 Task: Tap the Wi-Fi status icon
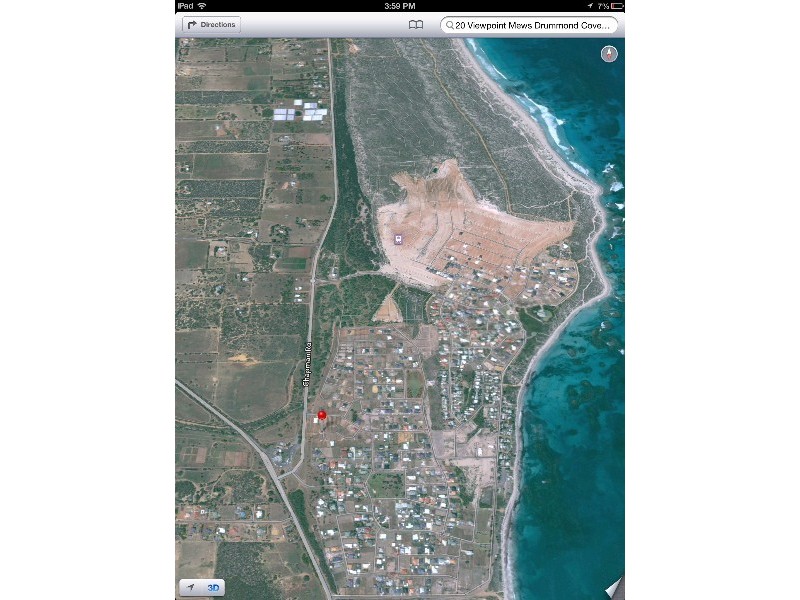pyautogui.click(x=201, y=6)
